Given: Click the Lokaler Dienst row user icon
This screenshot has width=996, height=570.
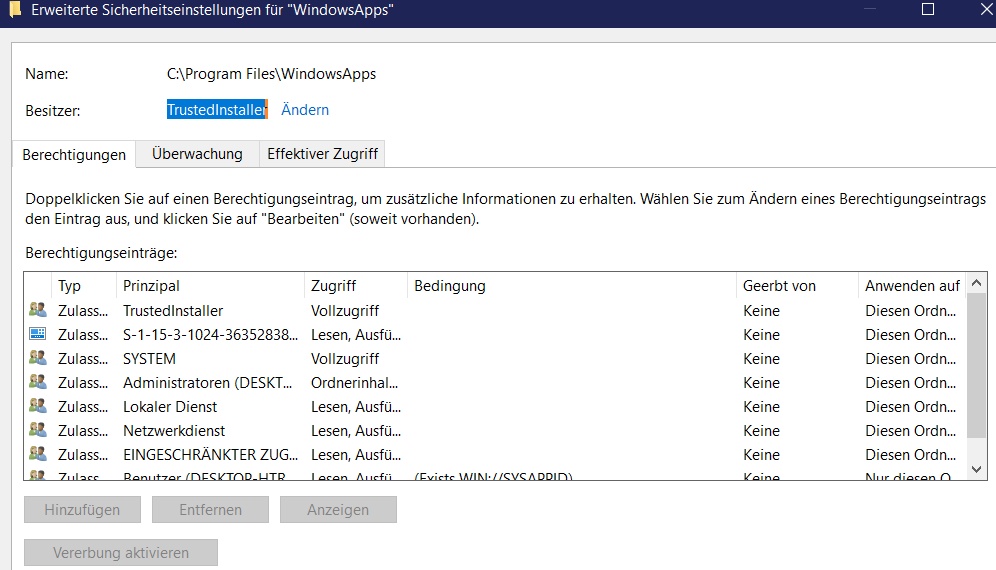Looking at the screenshot, I should click(x=37, y=406).
